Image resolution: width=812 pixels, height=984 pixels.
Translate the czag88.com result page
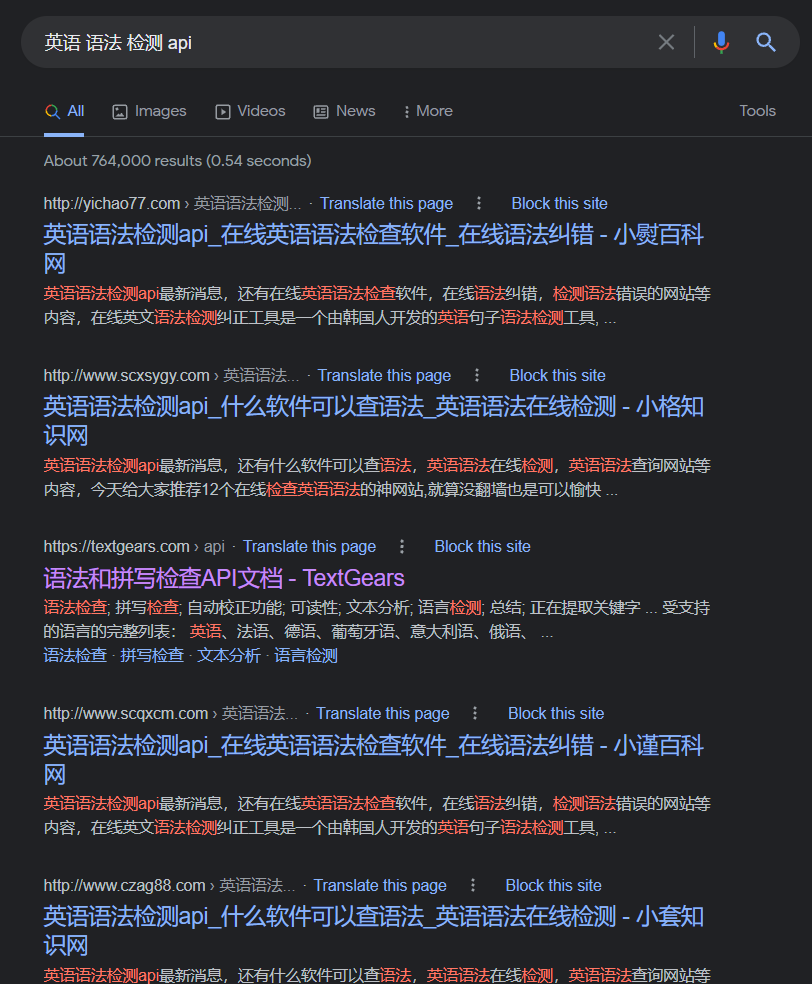[380, 885]
